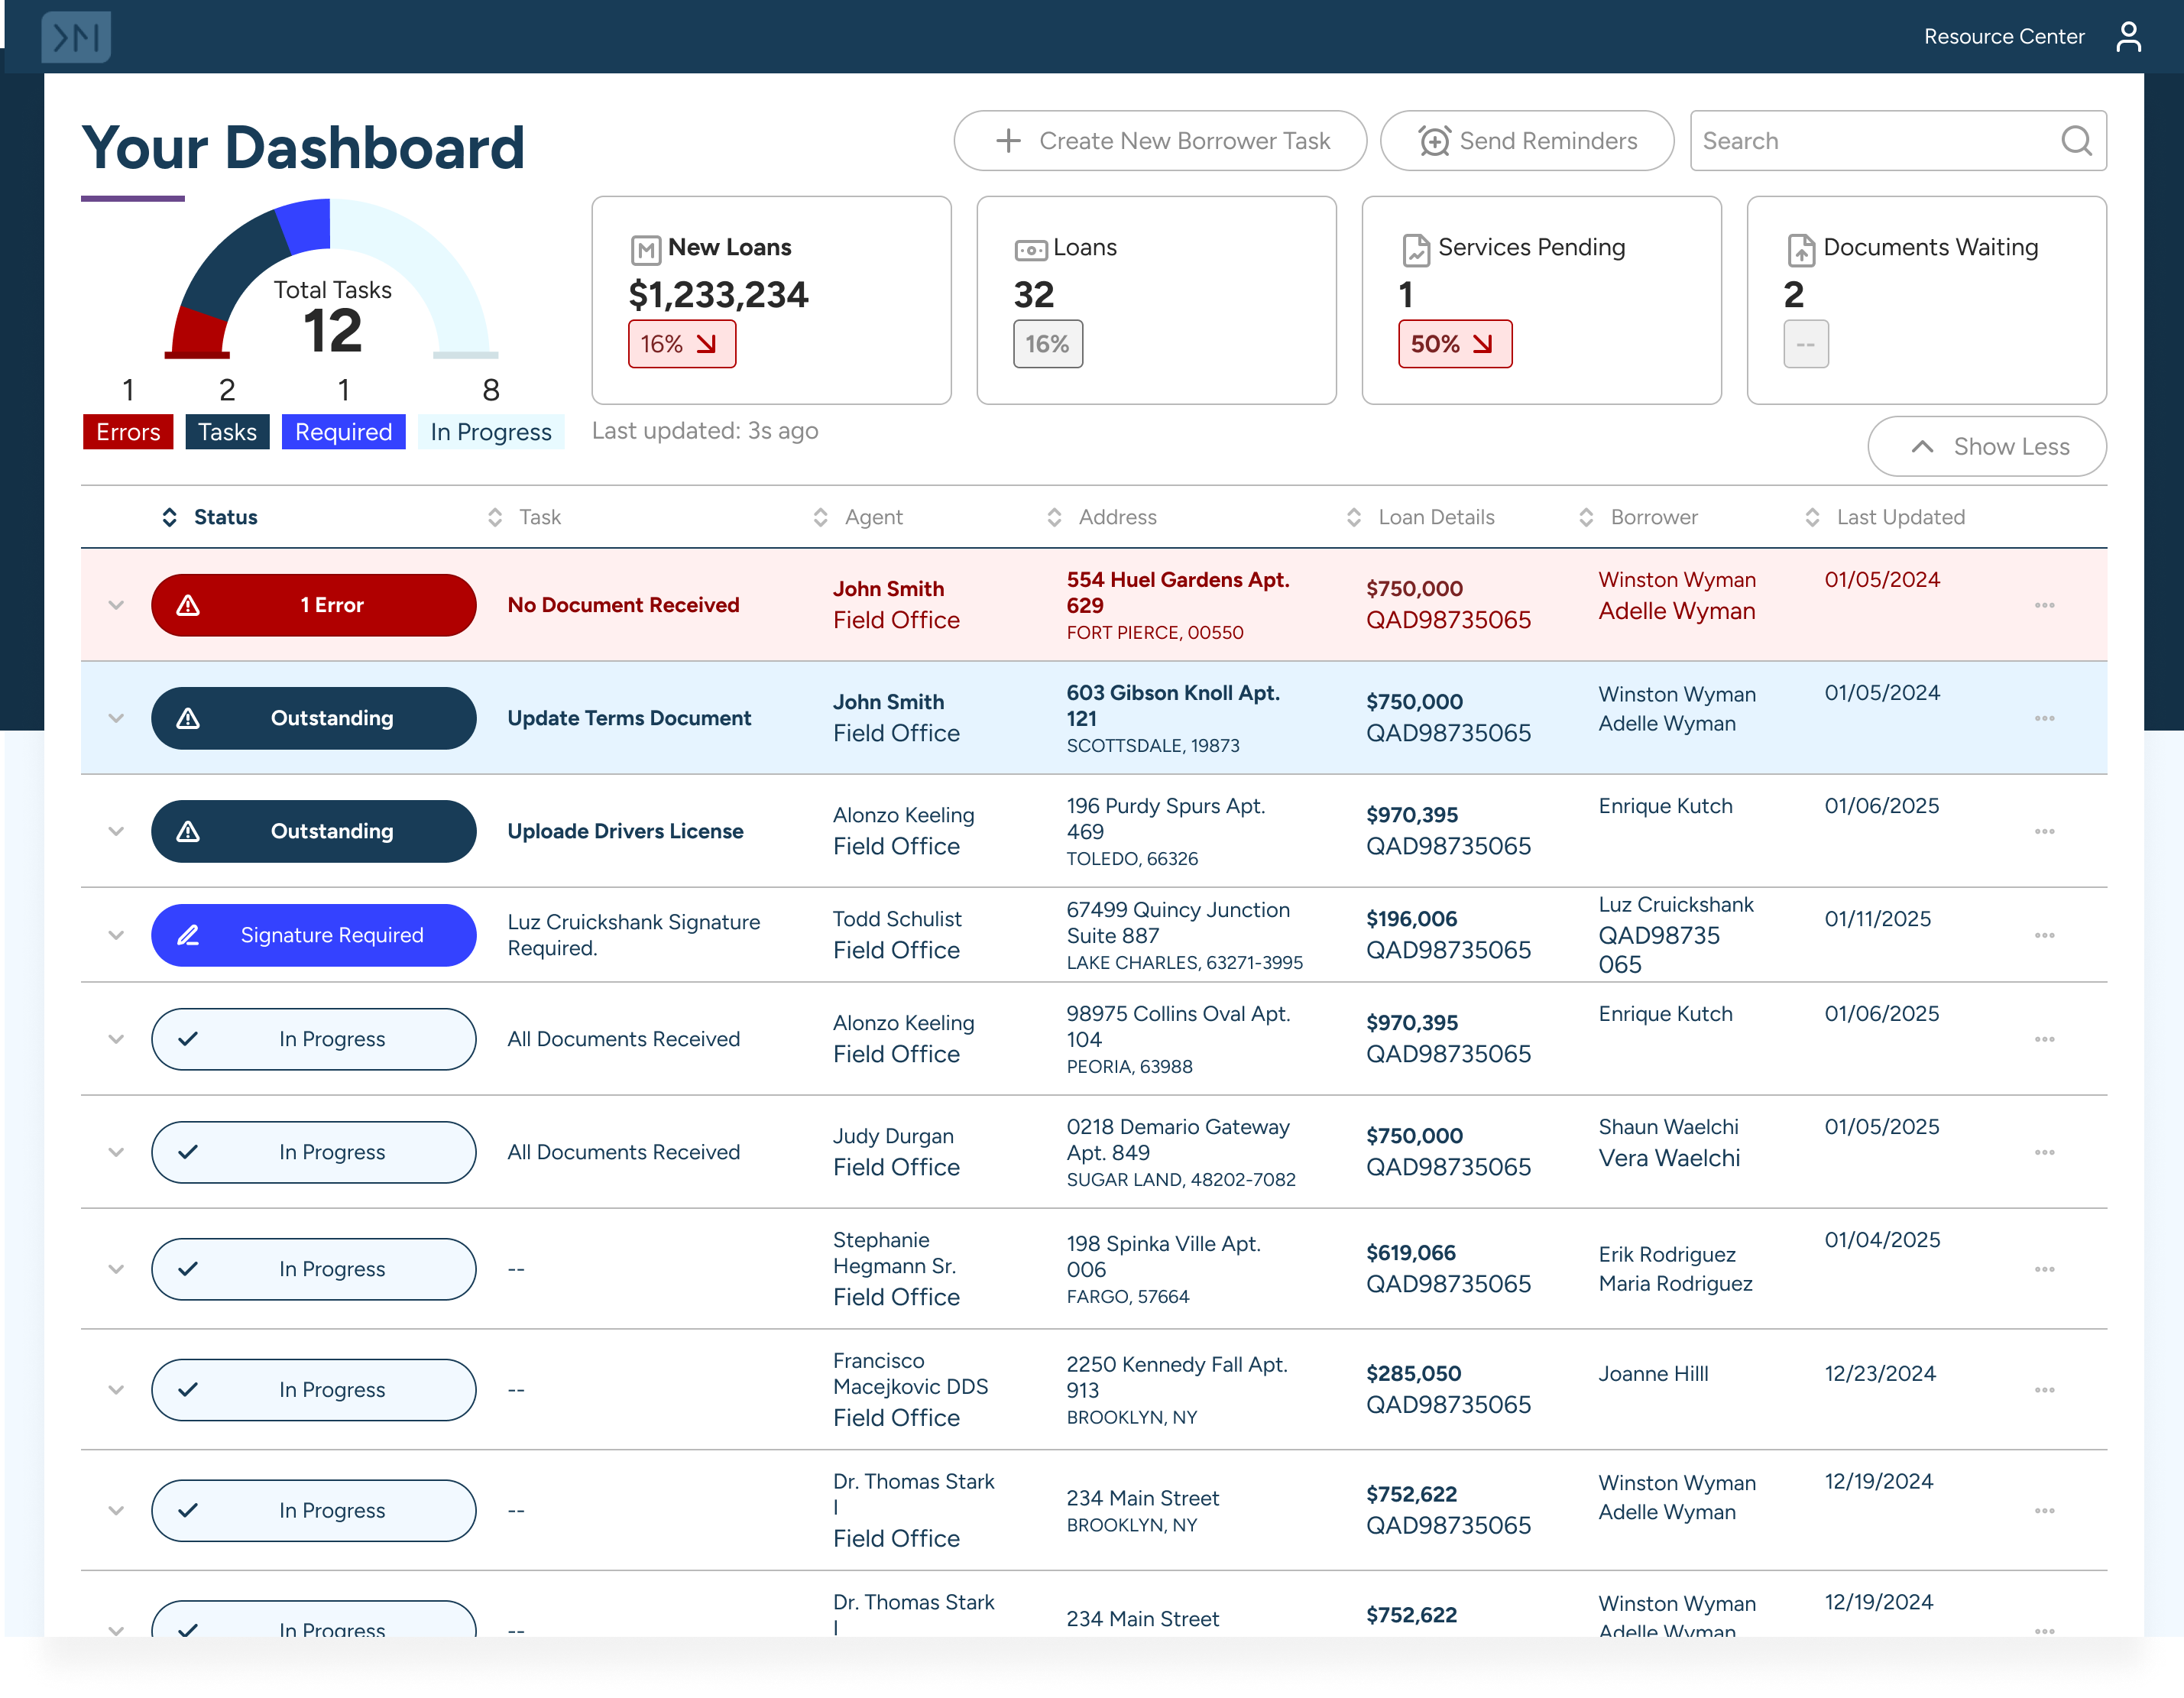2184x1698 pixels.
Task: Expand the Signature Required row chevron
Action: pos(116,935)
